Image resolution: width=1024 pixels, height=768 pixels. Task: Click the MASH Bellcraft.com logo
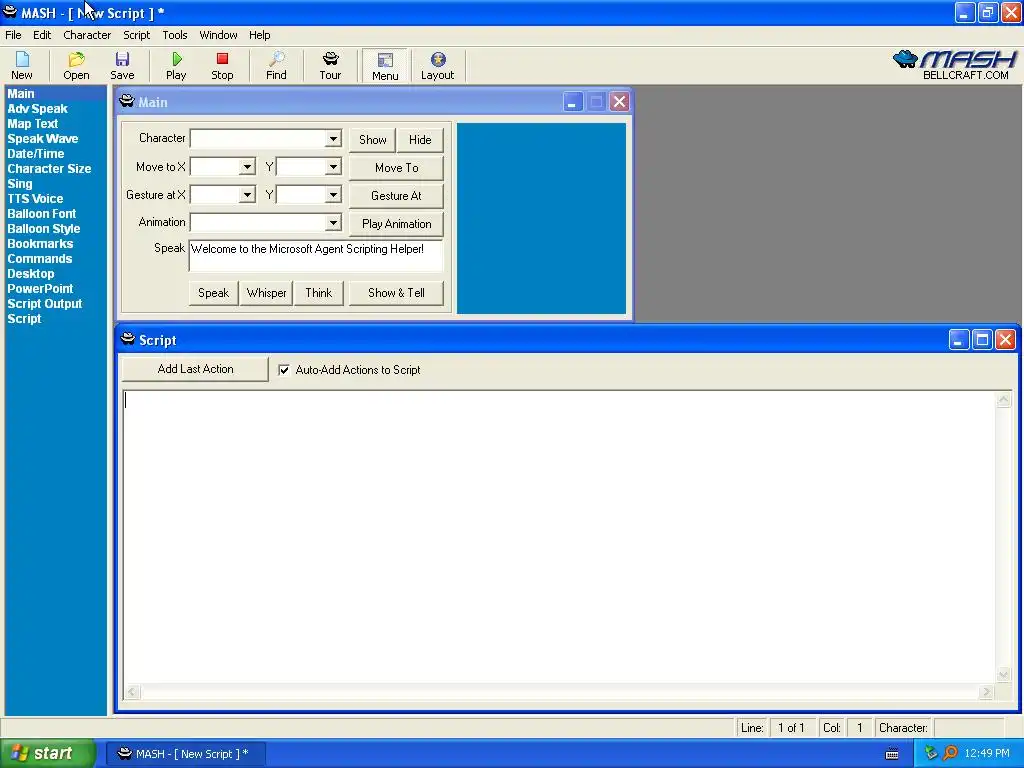point(955,65)
